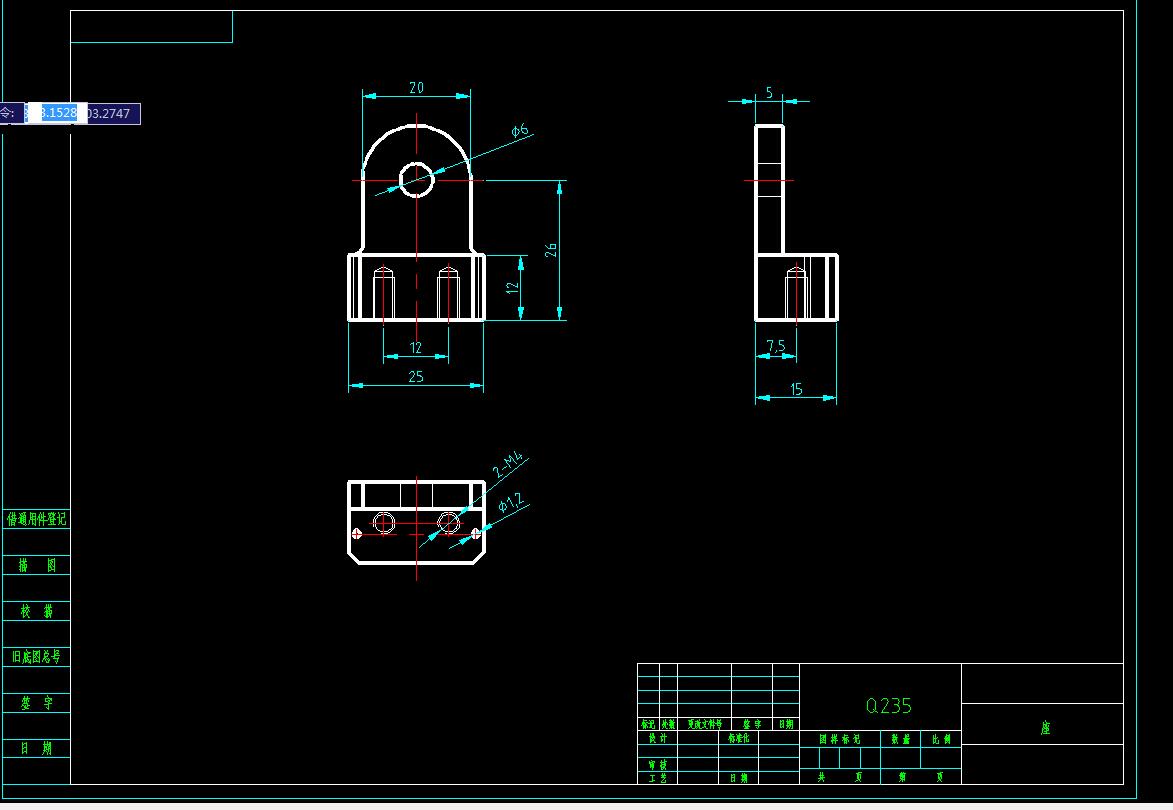The height and width of the screenshot is (810, 1173).
Task: Select the Φ6 hole diameter label
Action: point(520,131)
